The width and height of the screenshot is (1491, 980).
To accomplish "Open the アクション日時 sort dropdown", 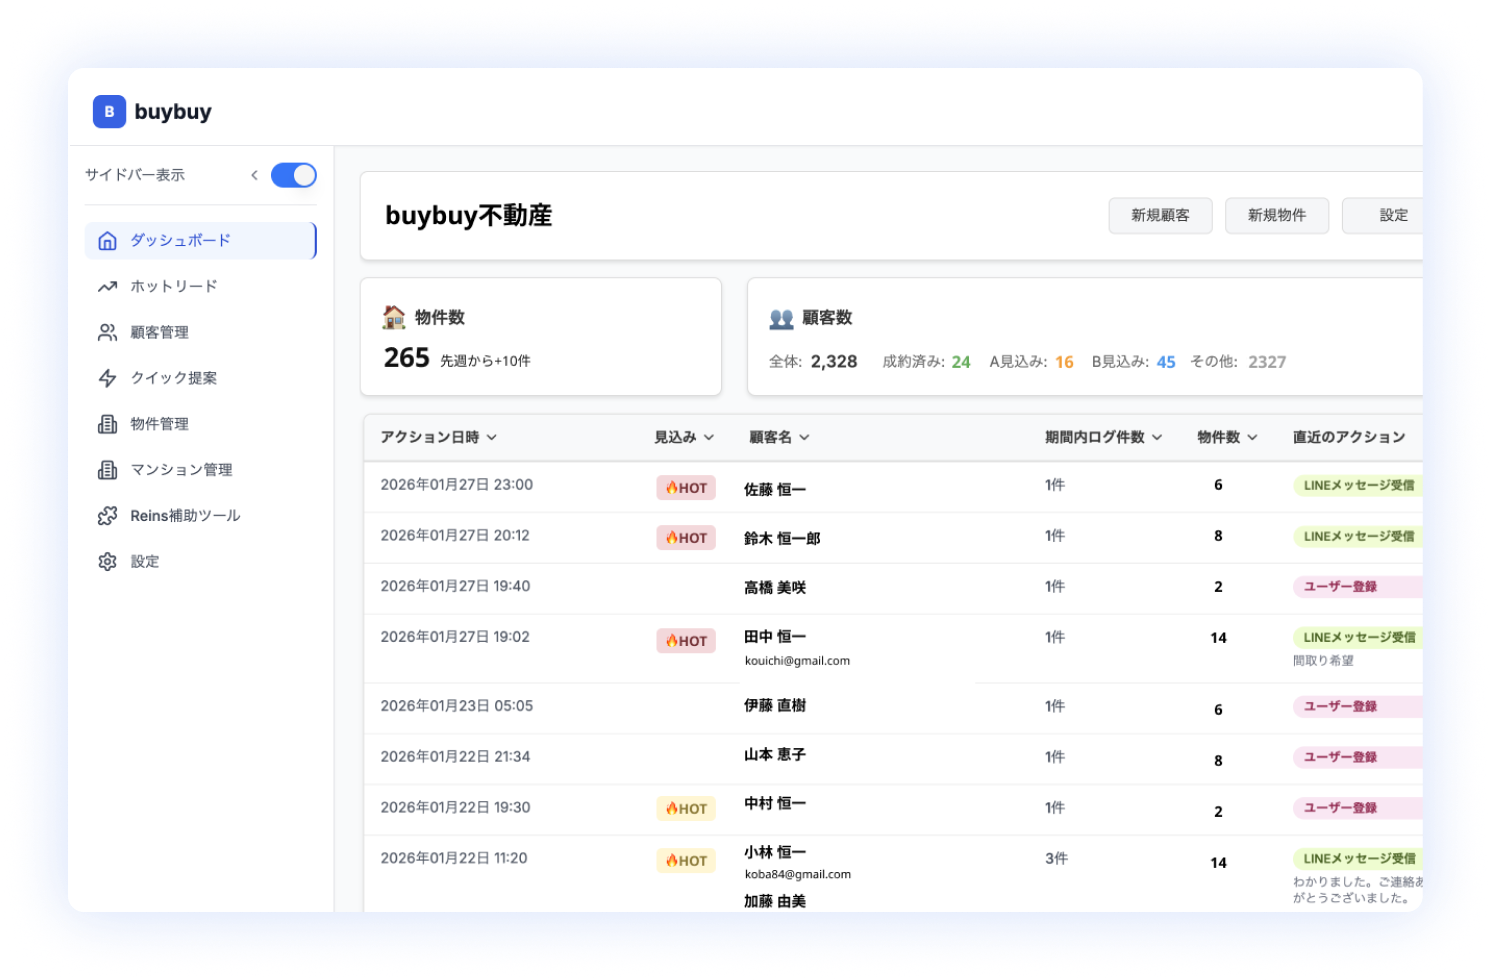I will (x=494, y=437).
